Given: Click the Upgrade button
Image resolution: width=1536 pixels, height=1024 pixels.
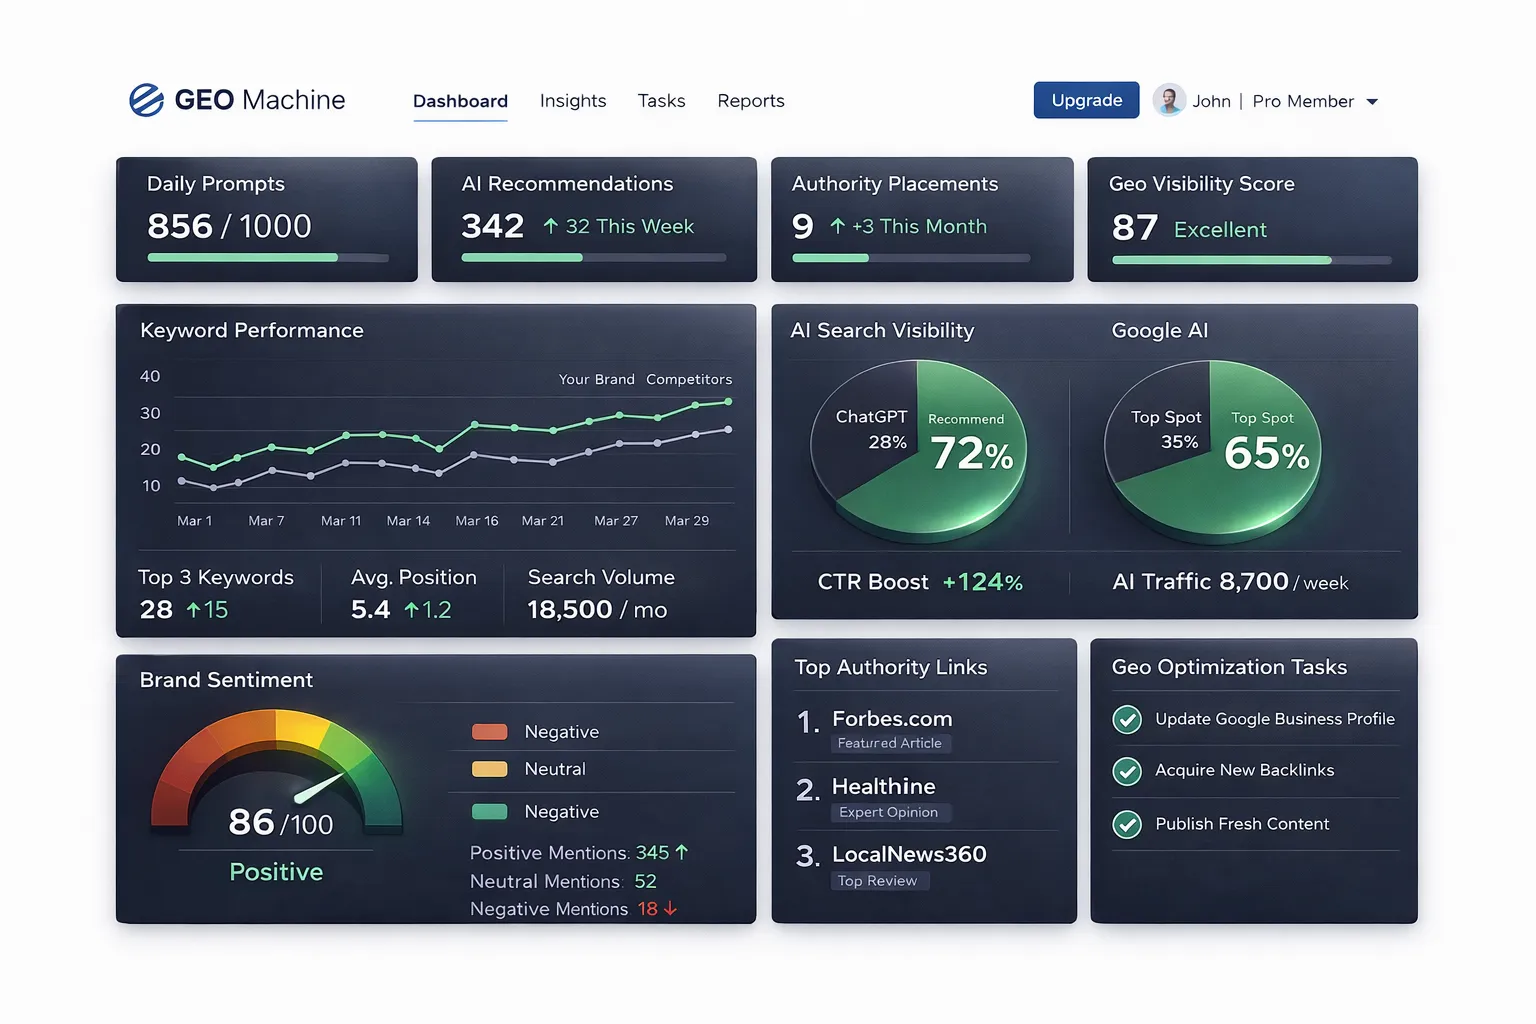Looking at the screenshot, I should point(1086,100).
